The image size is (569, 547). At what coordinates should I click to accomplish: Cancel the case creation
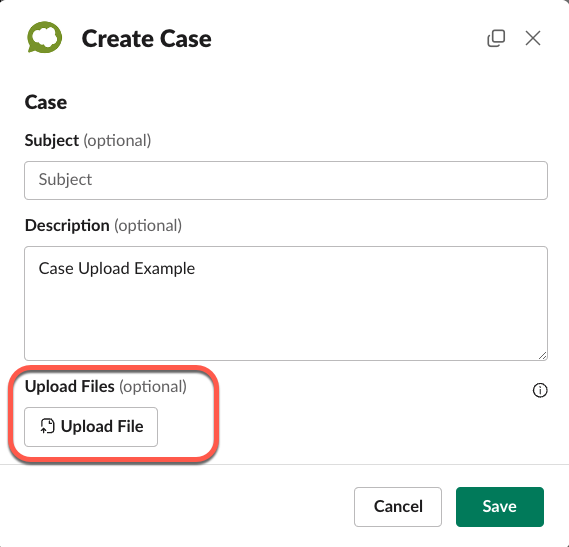point(398,507)
